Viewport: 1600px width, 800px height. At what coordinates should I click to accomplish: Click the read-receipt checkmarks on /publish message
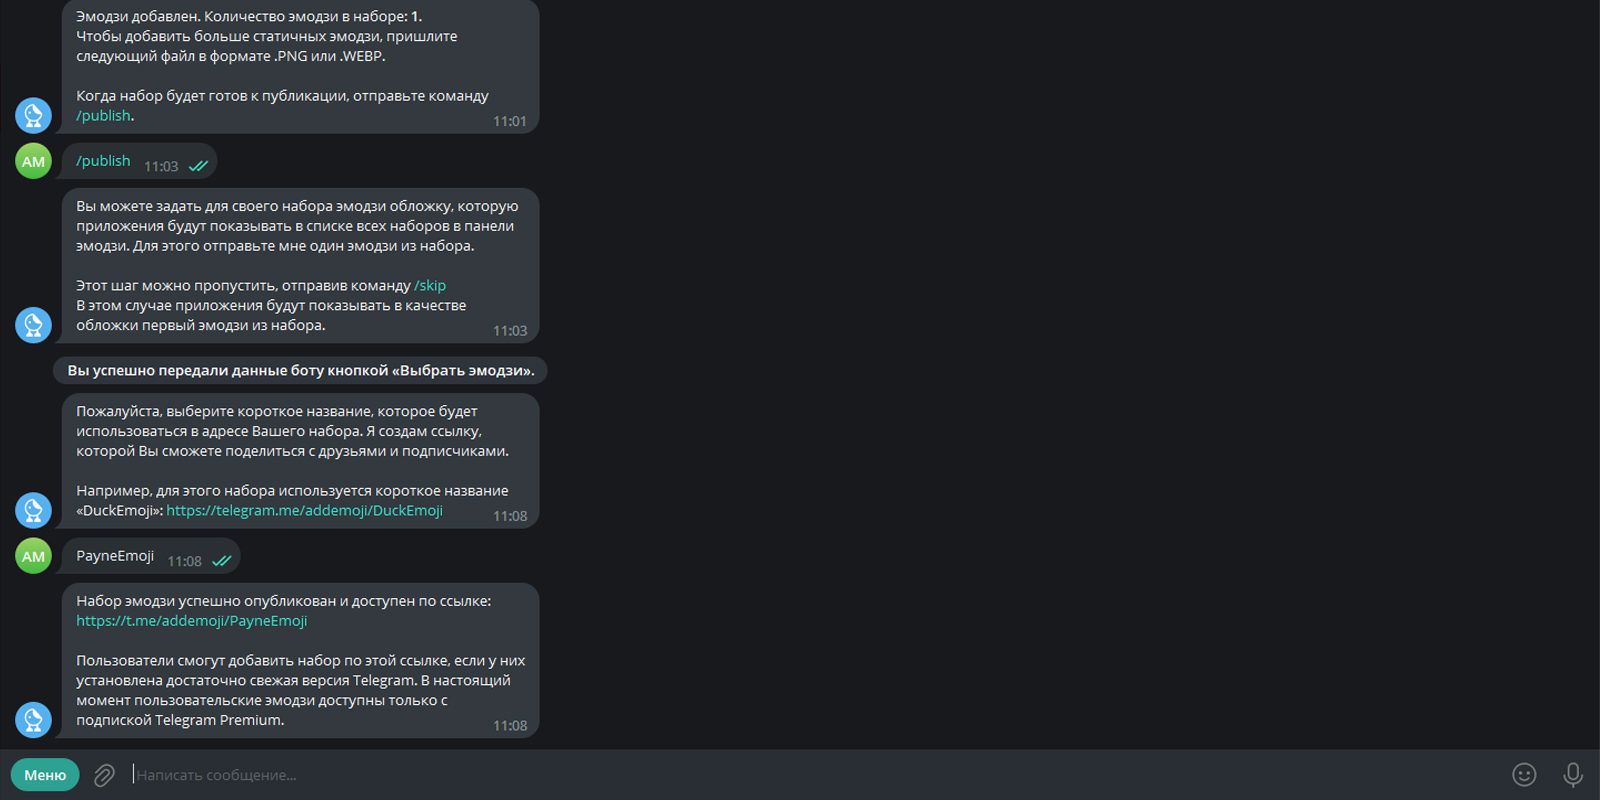pos(198,167)
